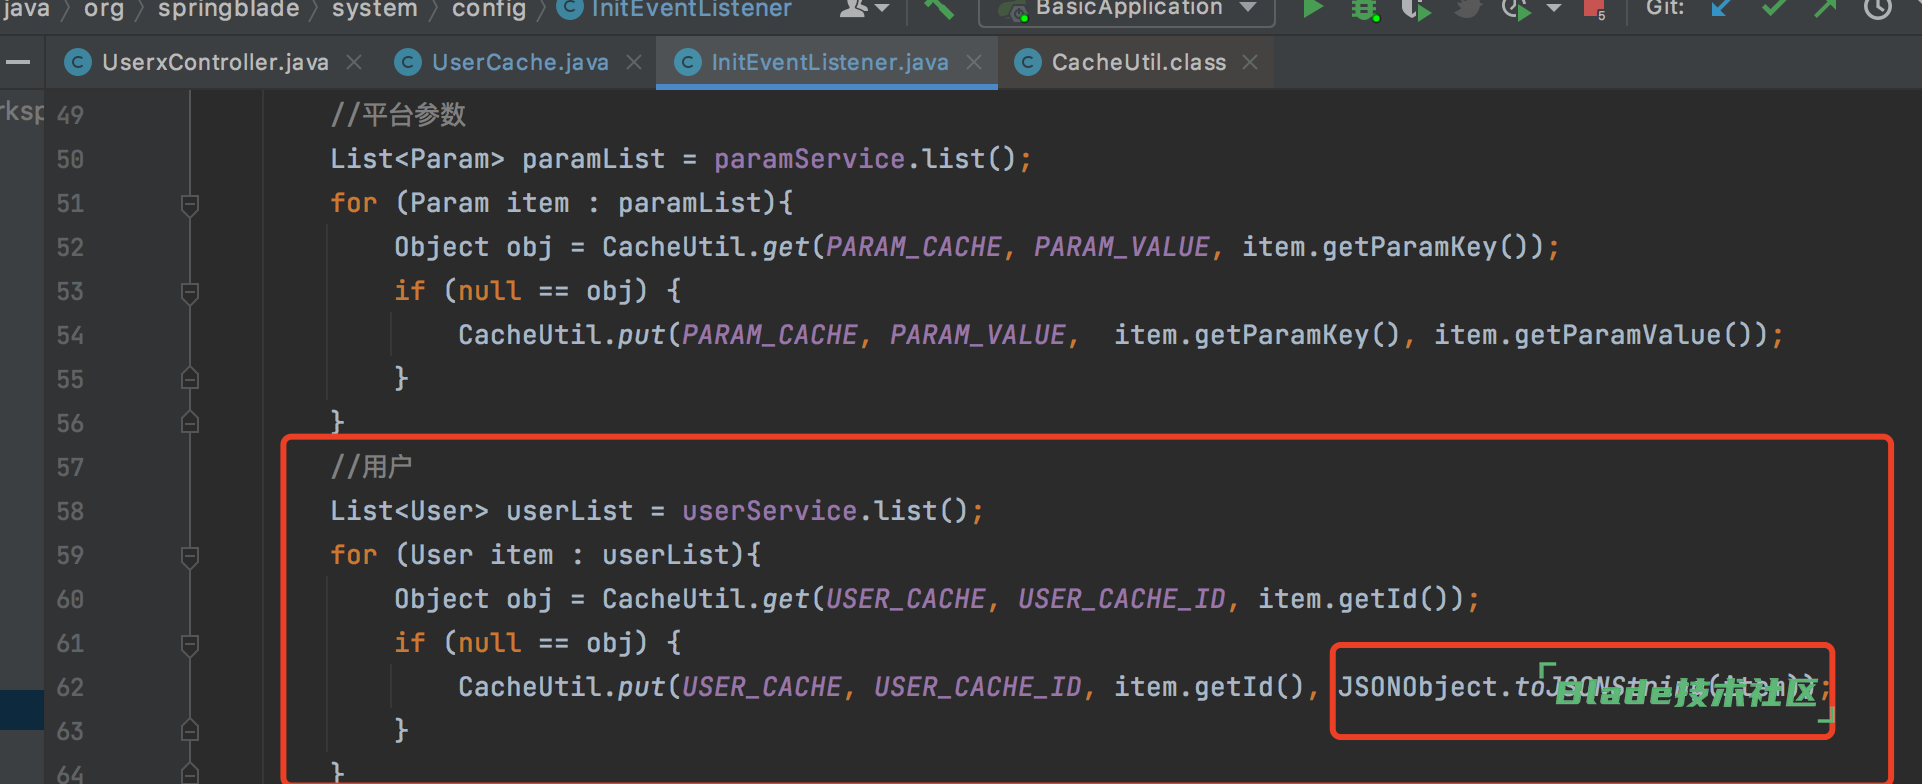1922x784 pixels.
Task: Collapse the for loop at line 59
Action: point(190,556)
